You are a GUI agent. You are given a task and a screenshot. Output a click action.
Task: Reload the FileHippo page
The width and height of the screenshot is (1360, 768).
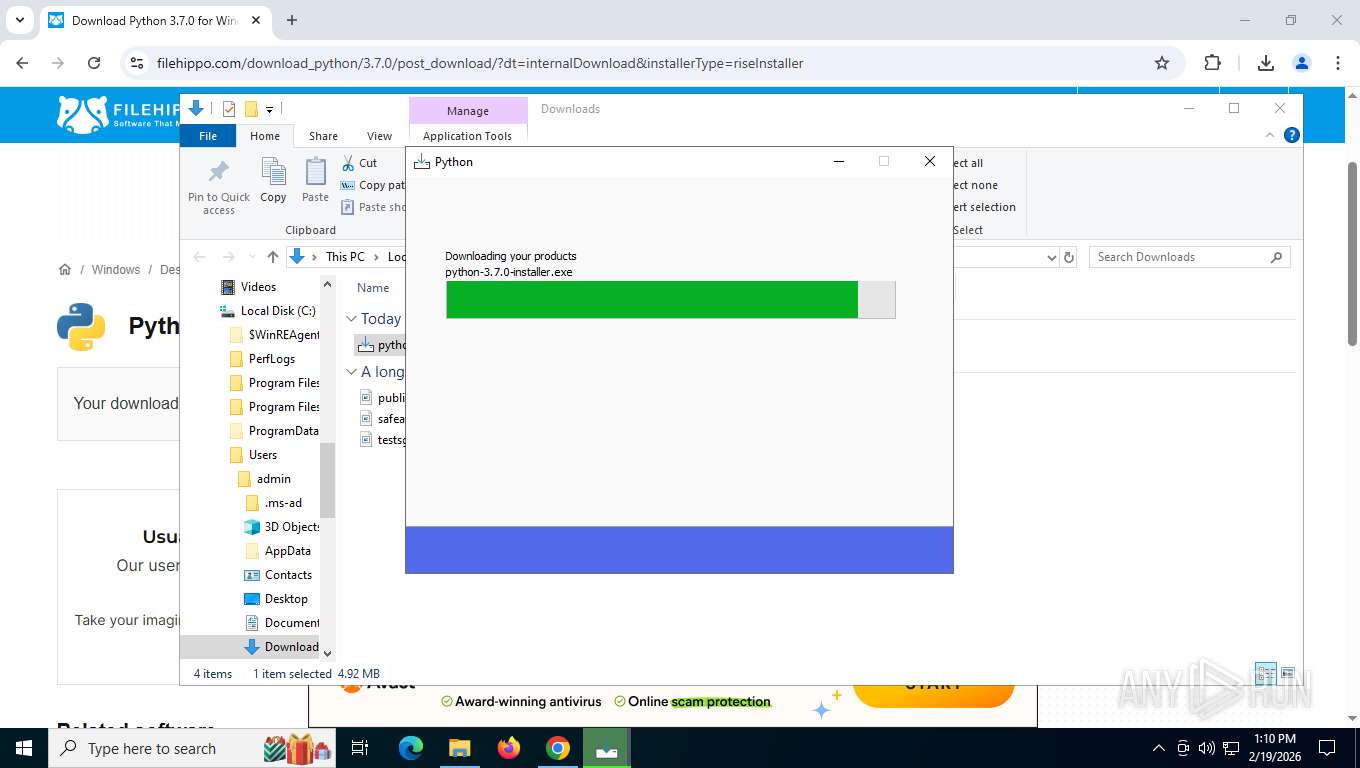coord(94,63)
